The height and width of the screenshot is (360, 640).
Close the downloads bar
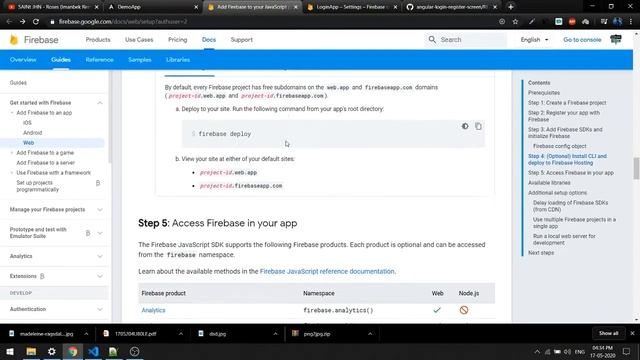coord(632,333)
